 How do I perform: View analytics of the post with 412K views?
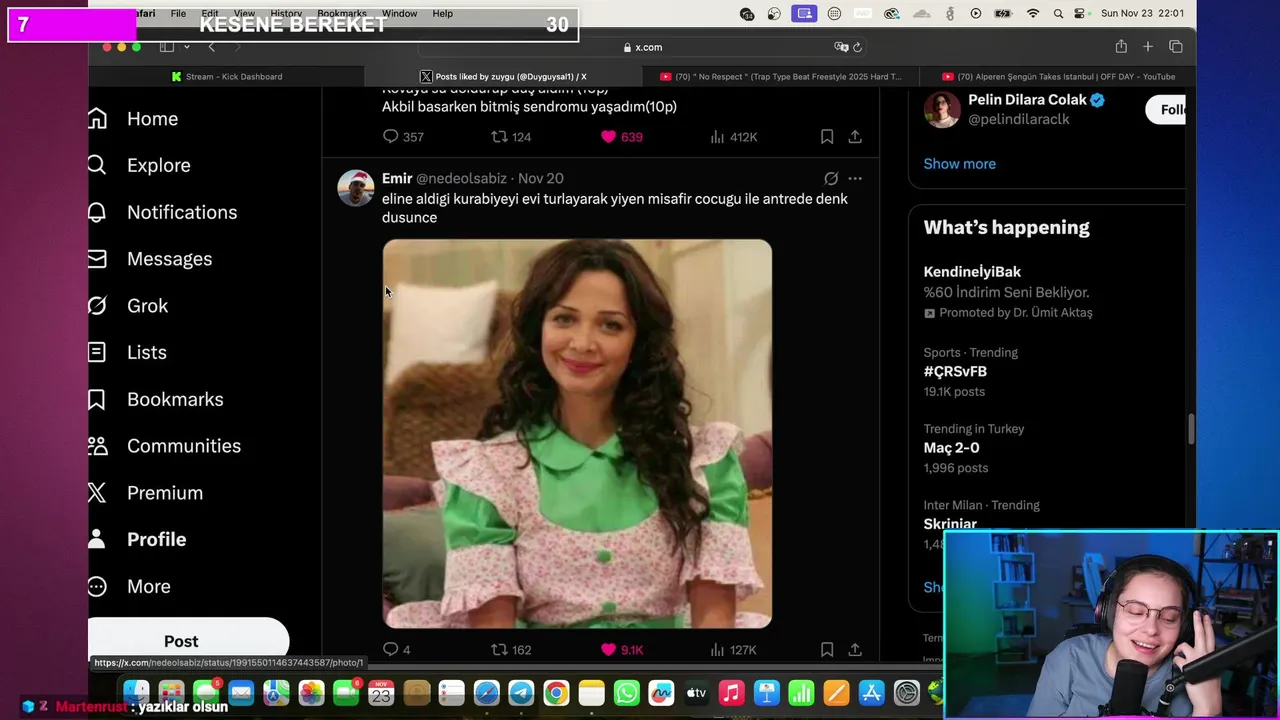point(733,136)
